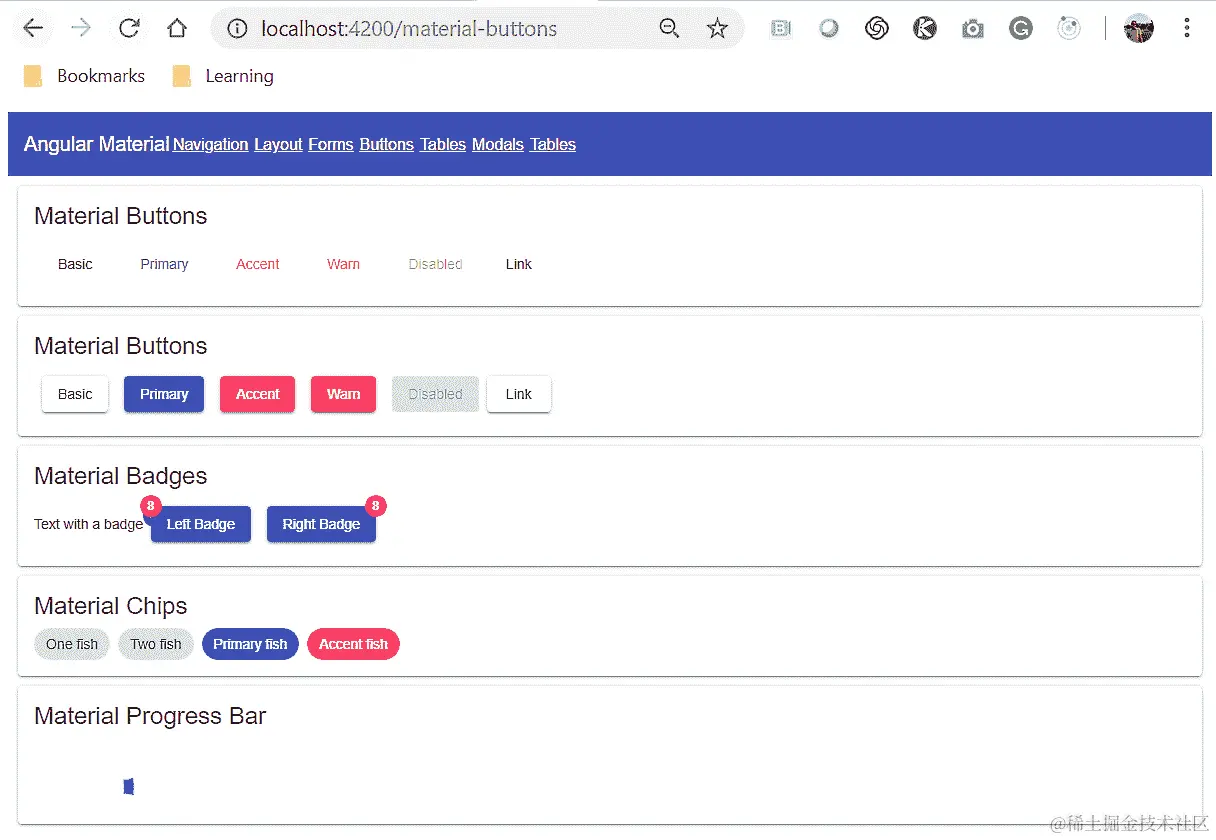Select the Primary fish chip
The height and width of the screenshot is (840, 1216).
(250, 644)
